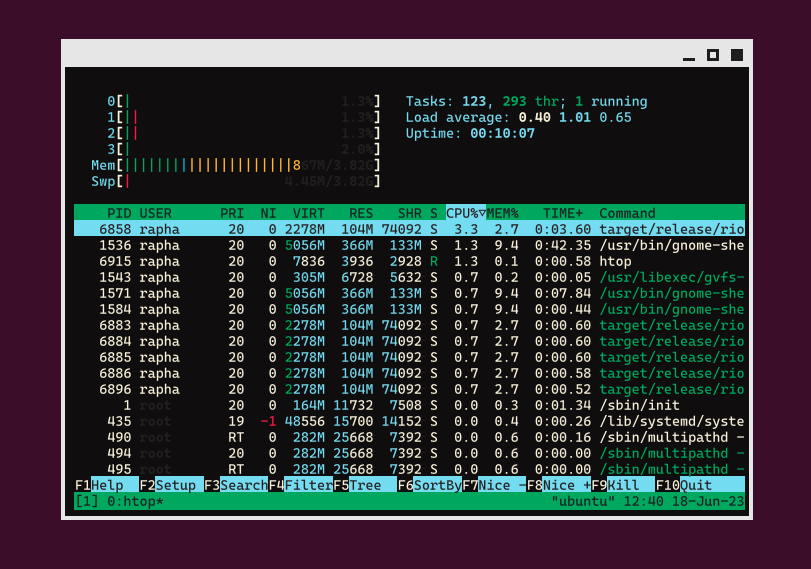Viewport: 811px width, 569px height.
Task: Sort by the USER column header
Action: [155, 213]
